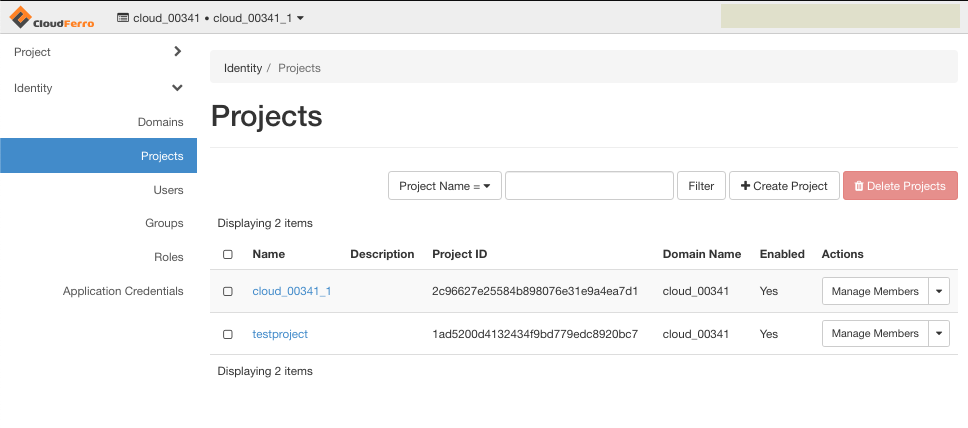
Task: Click the Delete Projects button
Action: 900,186
